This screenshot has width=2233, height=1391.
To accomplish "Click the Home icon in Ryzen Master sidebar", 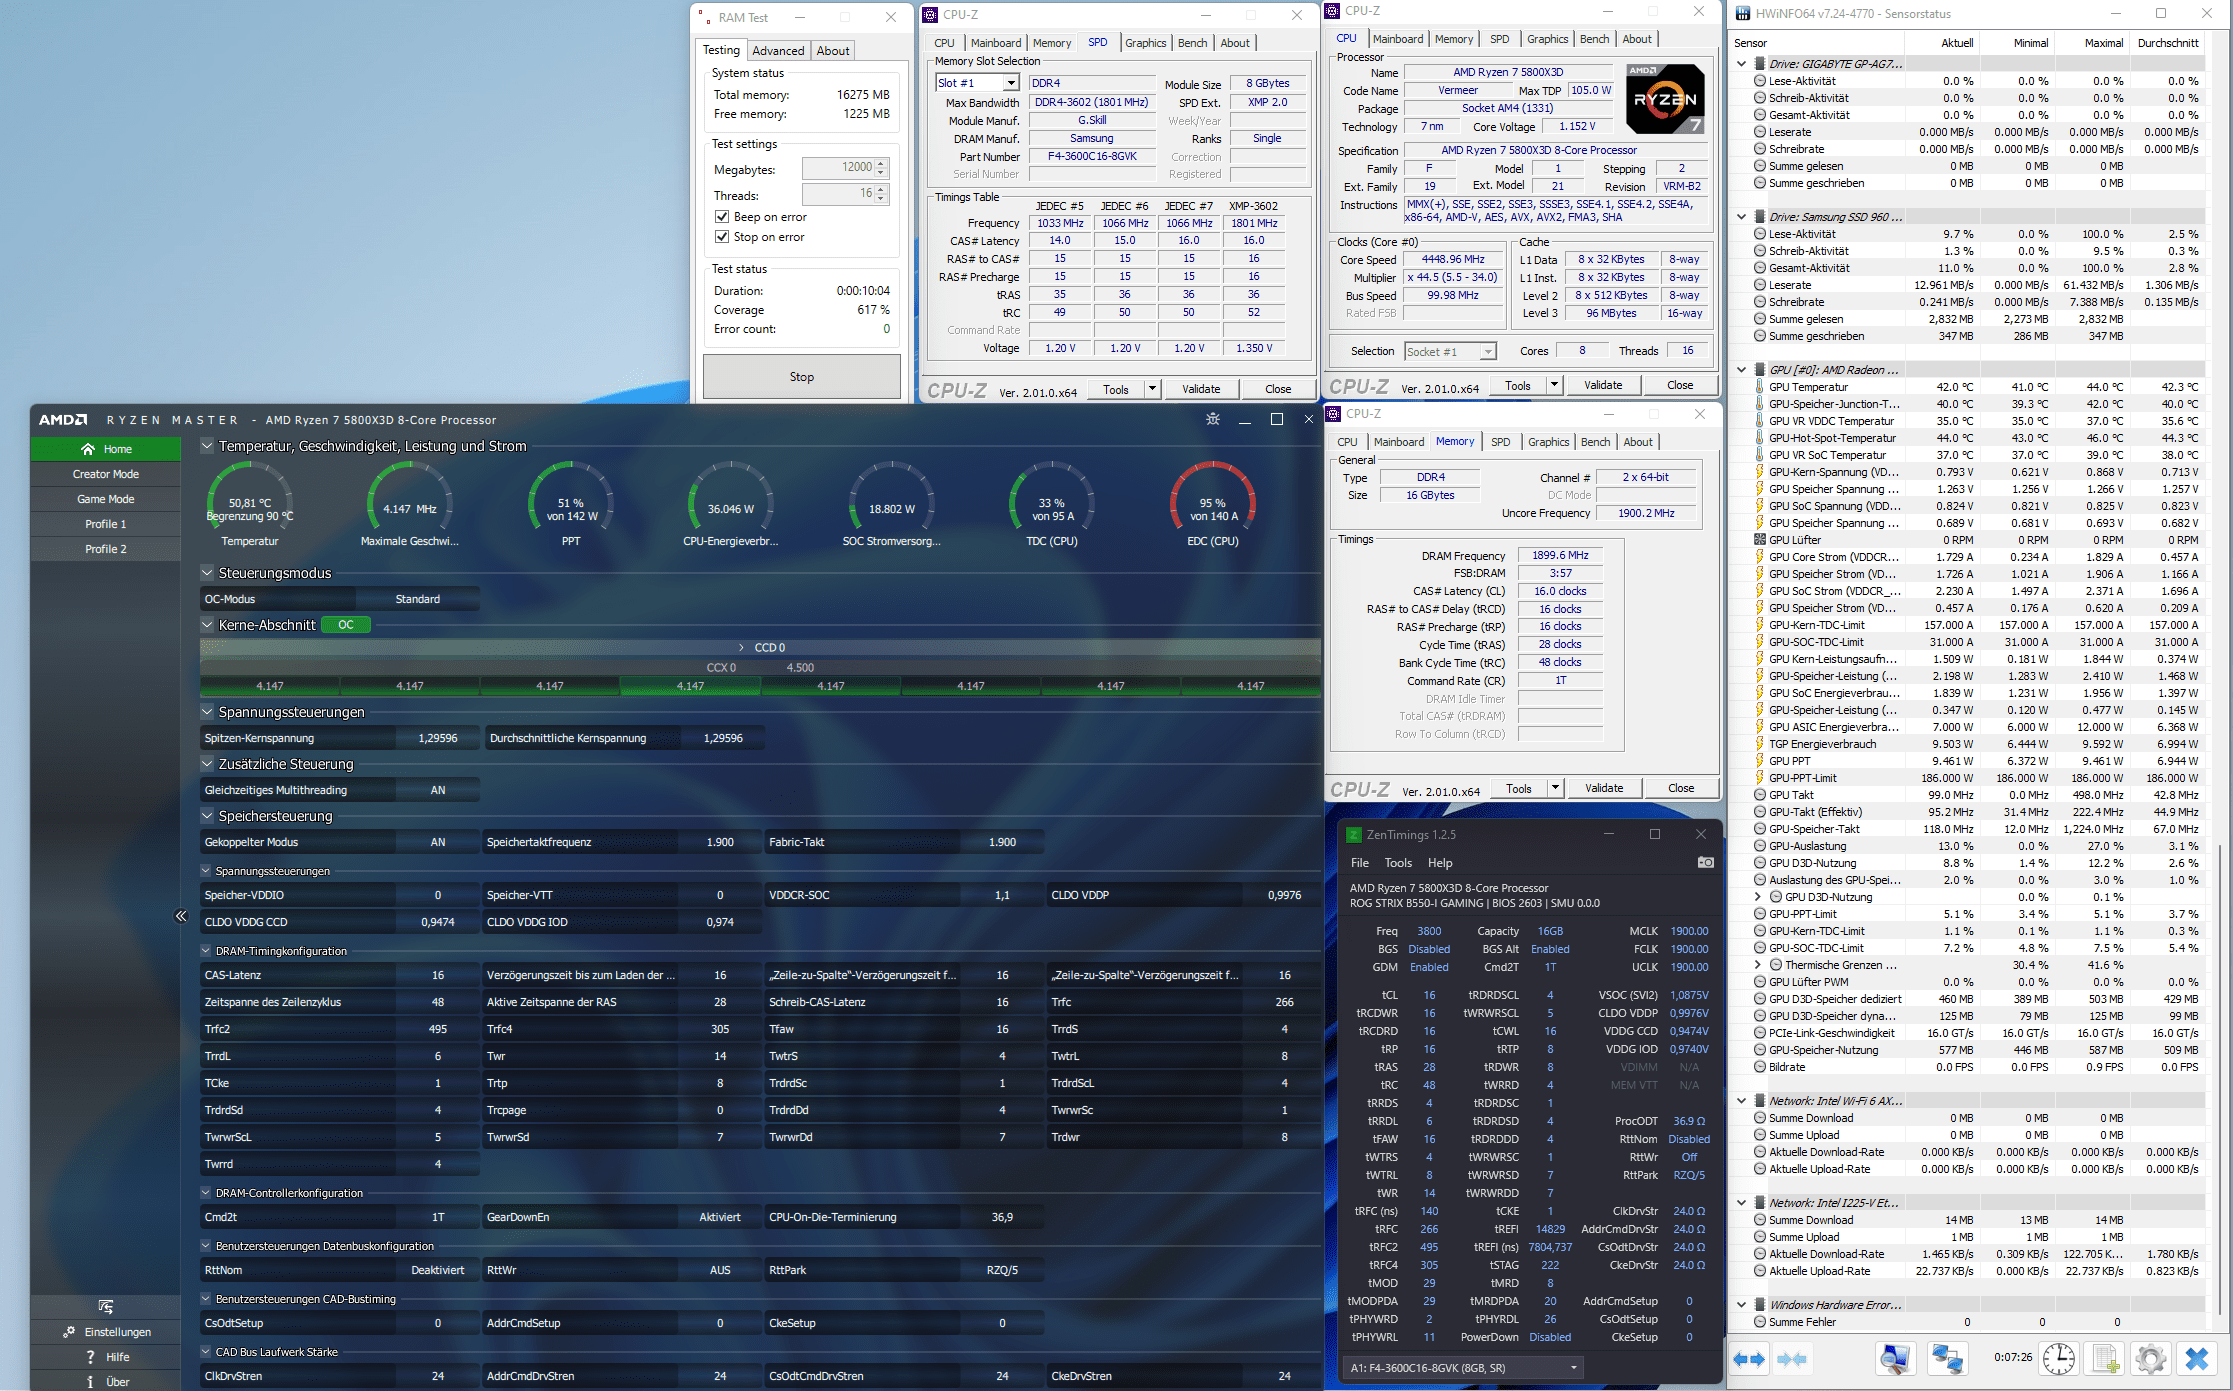I will pyautogui.click(x=88, y=449).
